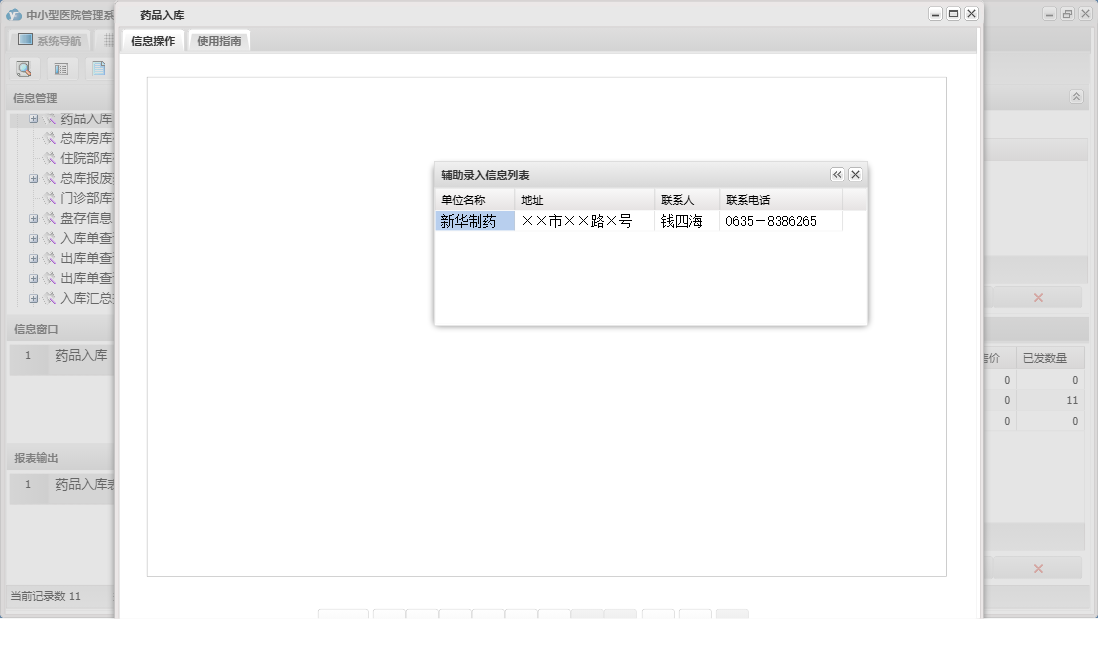The height and width of the screenshot is (655, 1098).
Task: Expand the 入库汇总 tree node
Action: [33, 298]
